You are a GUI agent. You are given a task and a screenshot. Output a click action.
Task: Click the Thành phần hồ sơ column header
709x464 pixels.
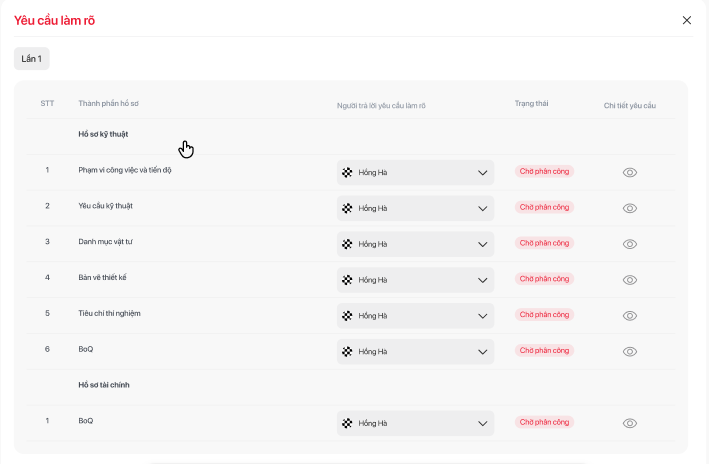[x=108, y=104]
